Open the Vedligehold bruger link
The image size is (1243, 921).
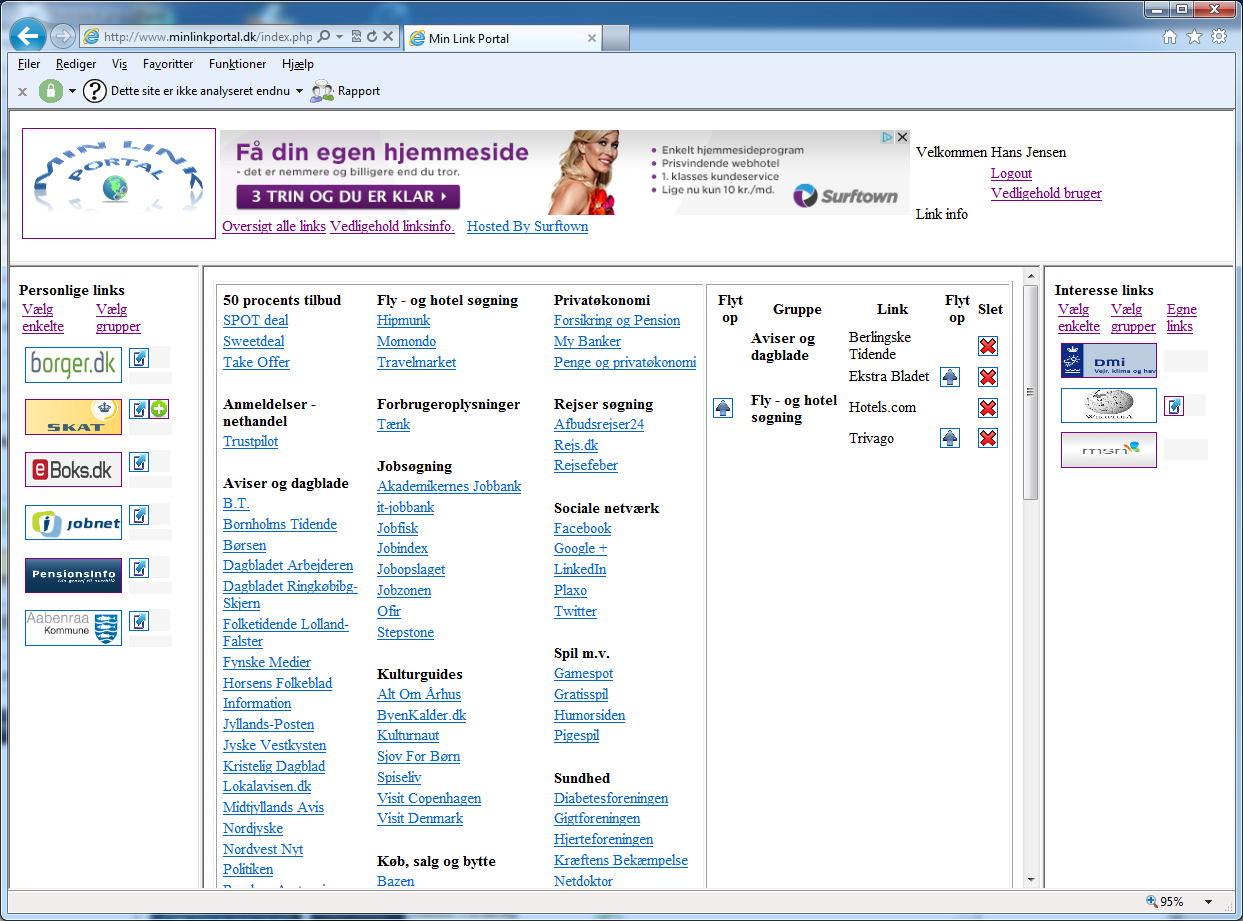click(x=1046, y=193)
